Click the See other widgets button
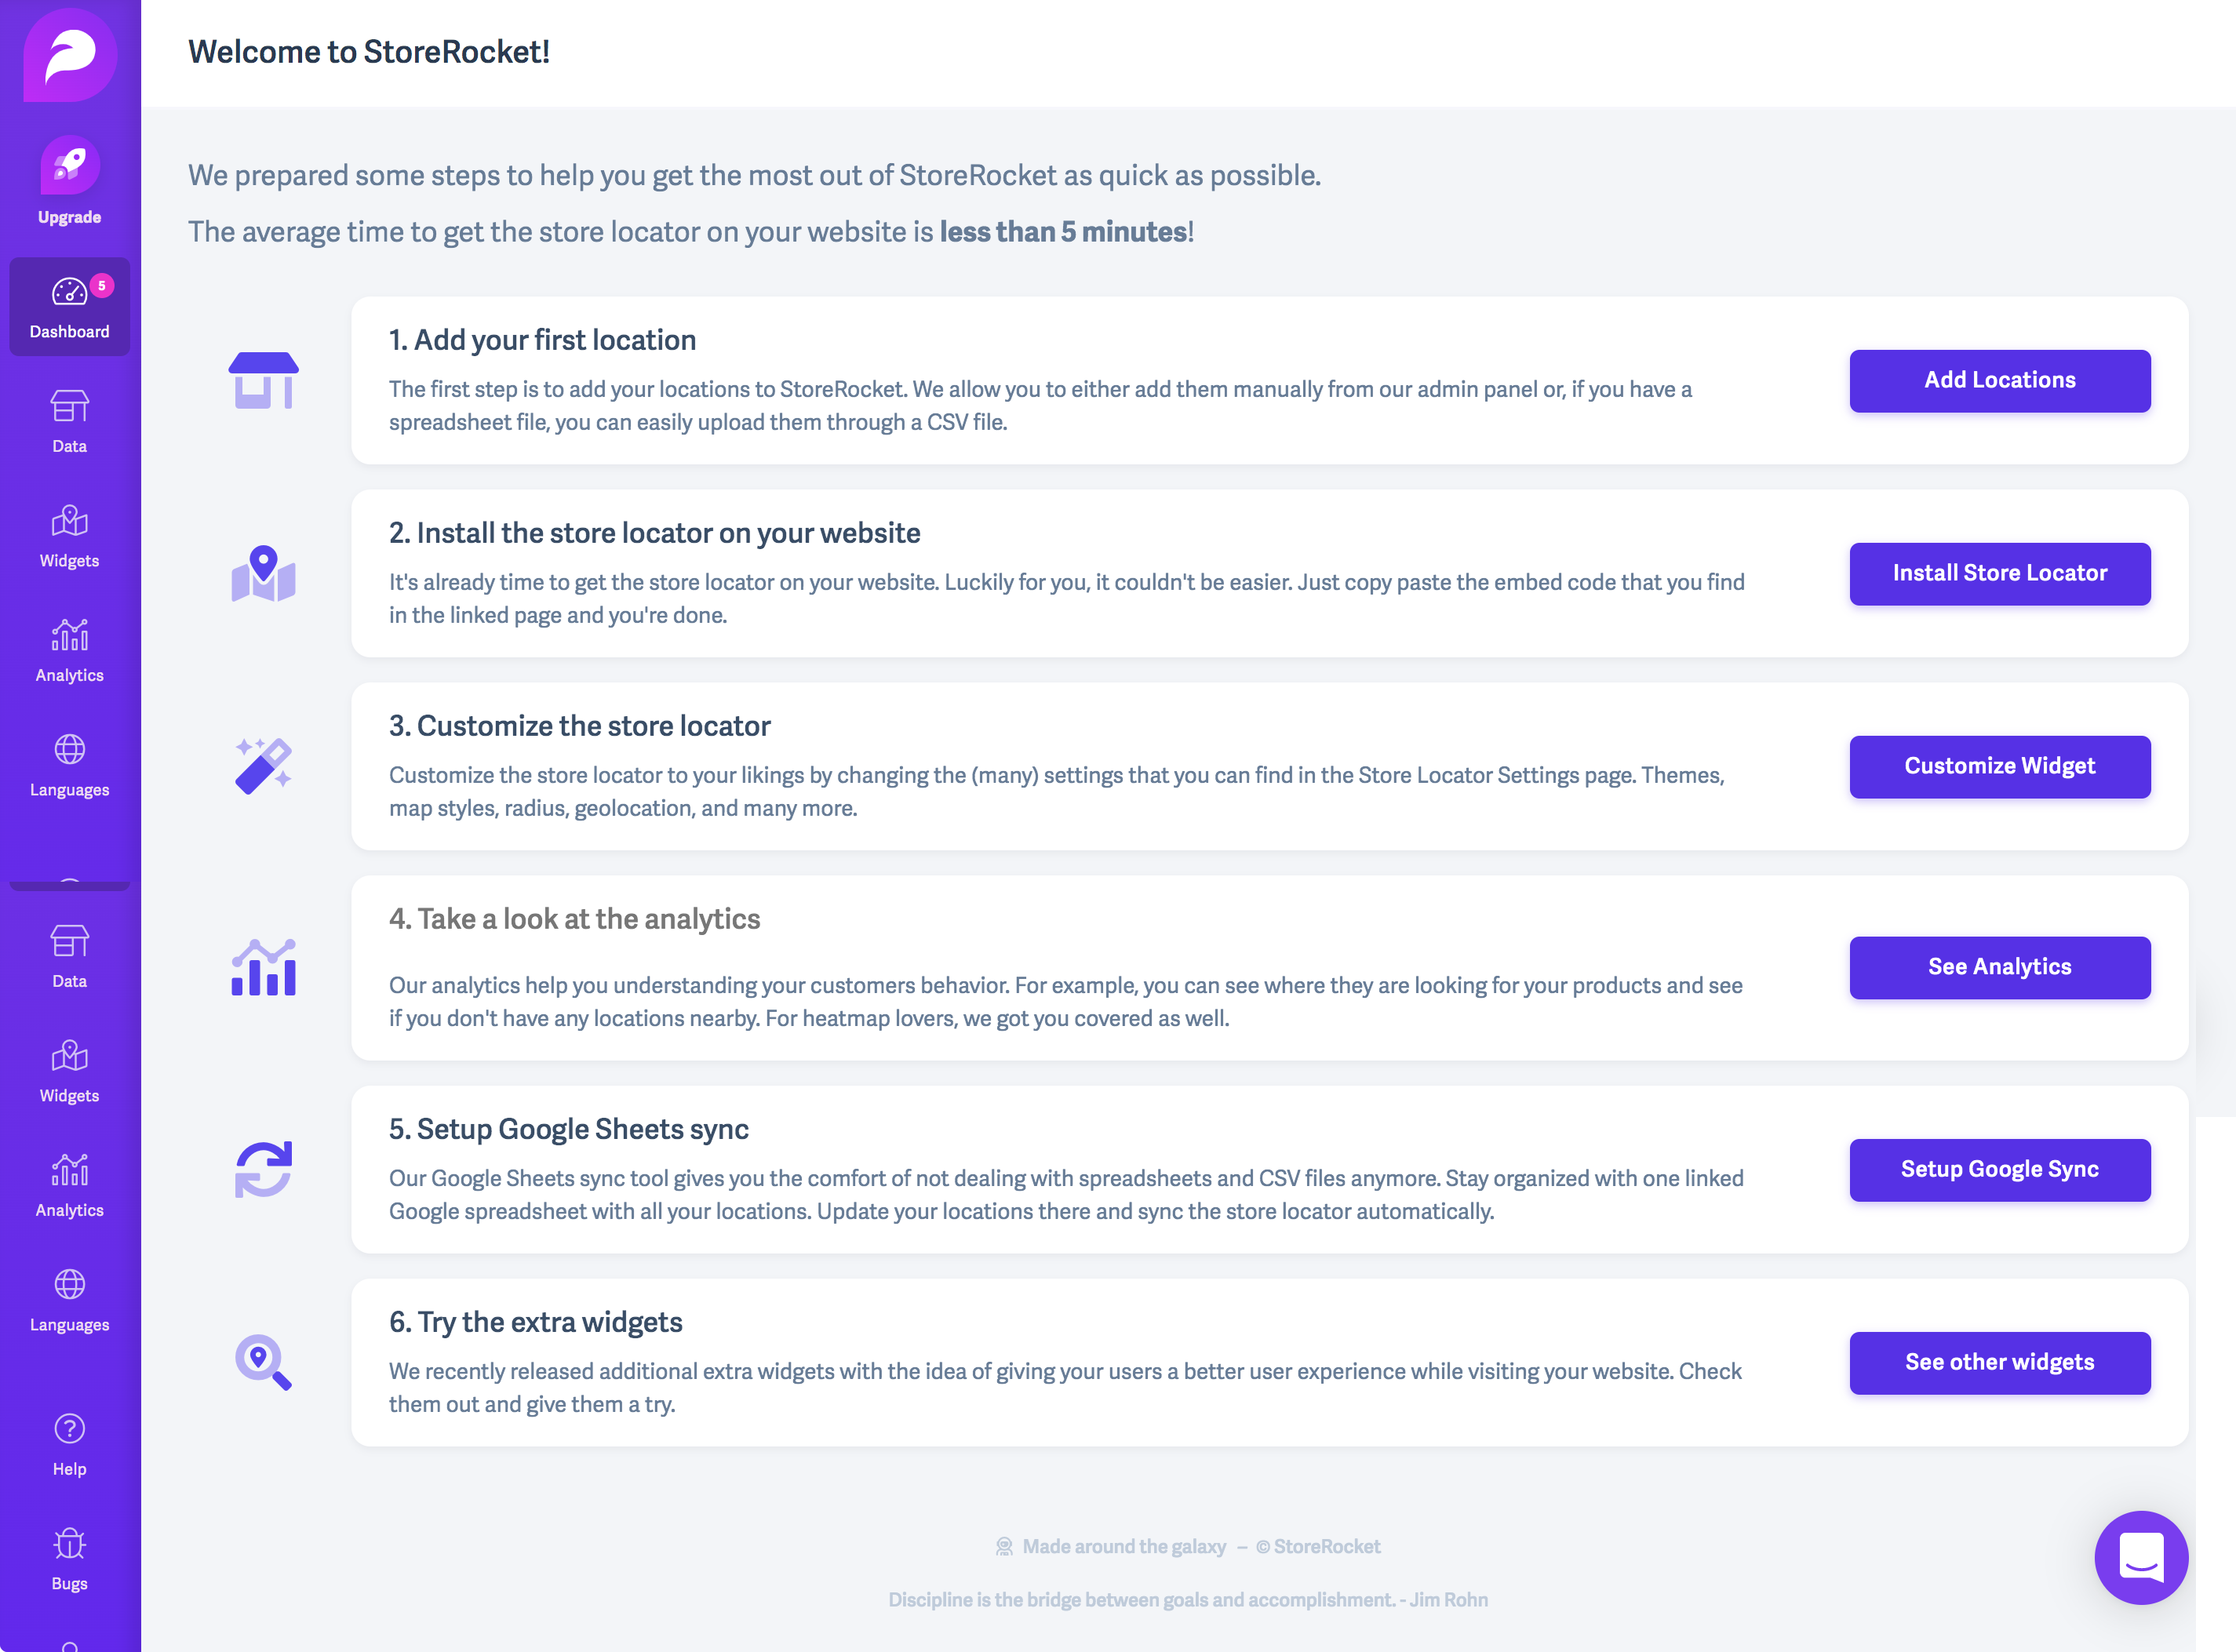The height and width of the screenshot is (1652, 2236). (2000, 1363)
